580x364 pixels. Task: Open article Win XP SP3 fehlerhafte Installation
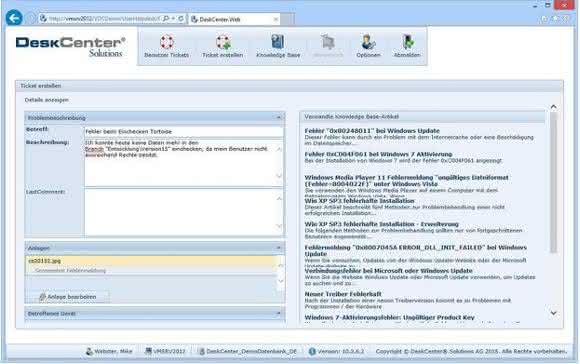359,200
